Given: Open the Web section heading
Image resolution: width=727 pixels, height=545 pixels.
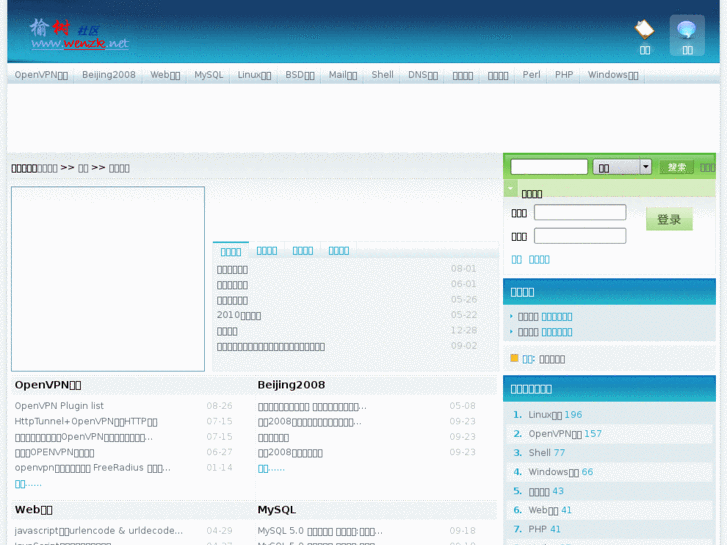Looking at the screenshot, I should 33,510.
